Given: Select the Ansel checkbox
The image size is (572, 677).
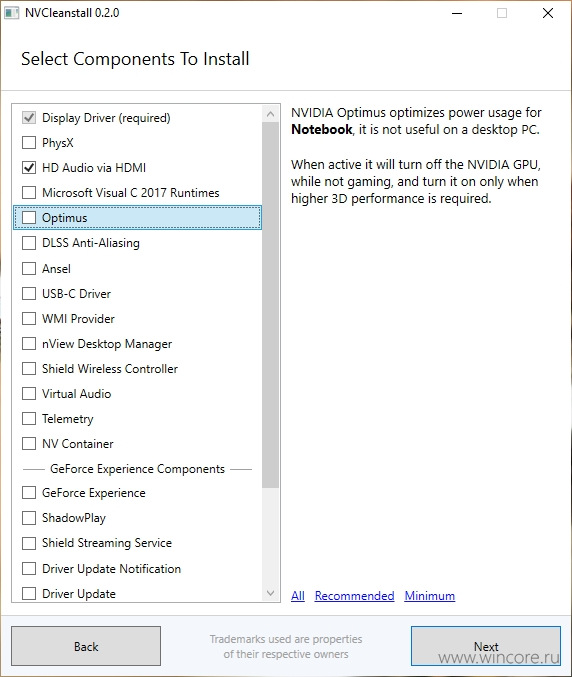Looking at the screenshot, I should pyautogui.click(x=29, y=269).
